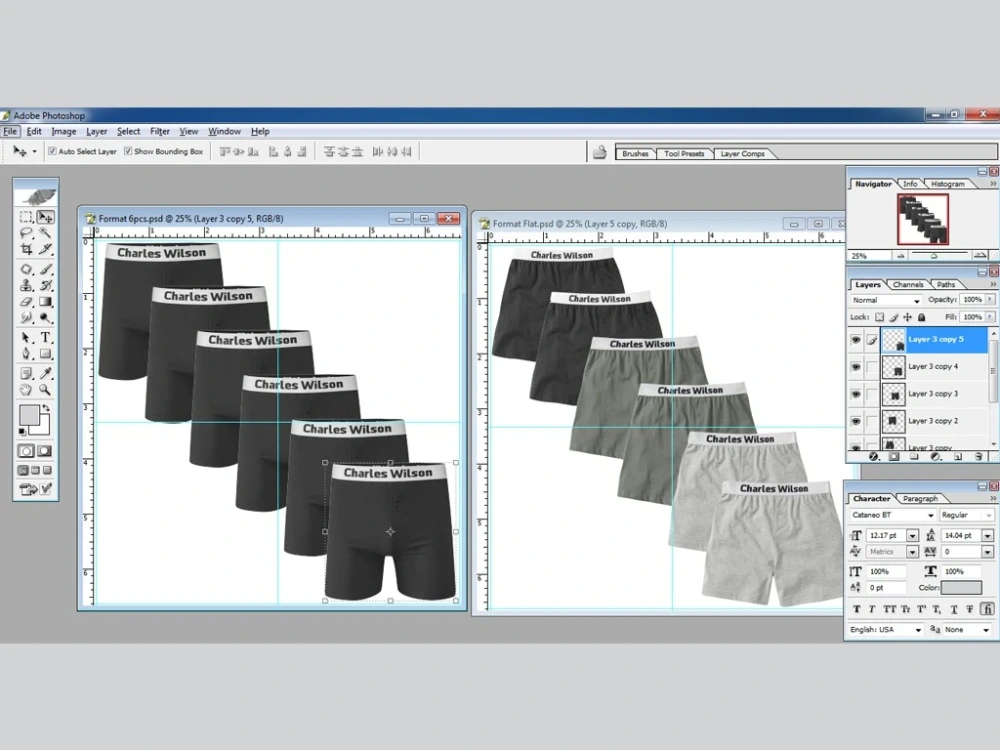1000x750 pixels.
Task: Choose the Blur tool
Action: [26, 317]
